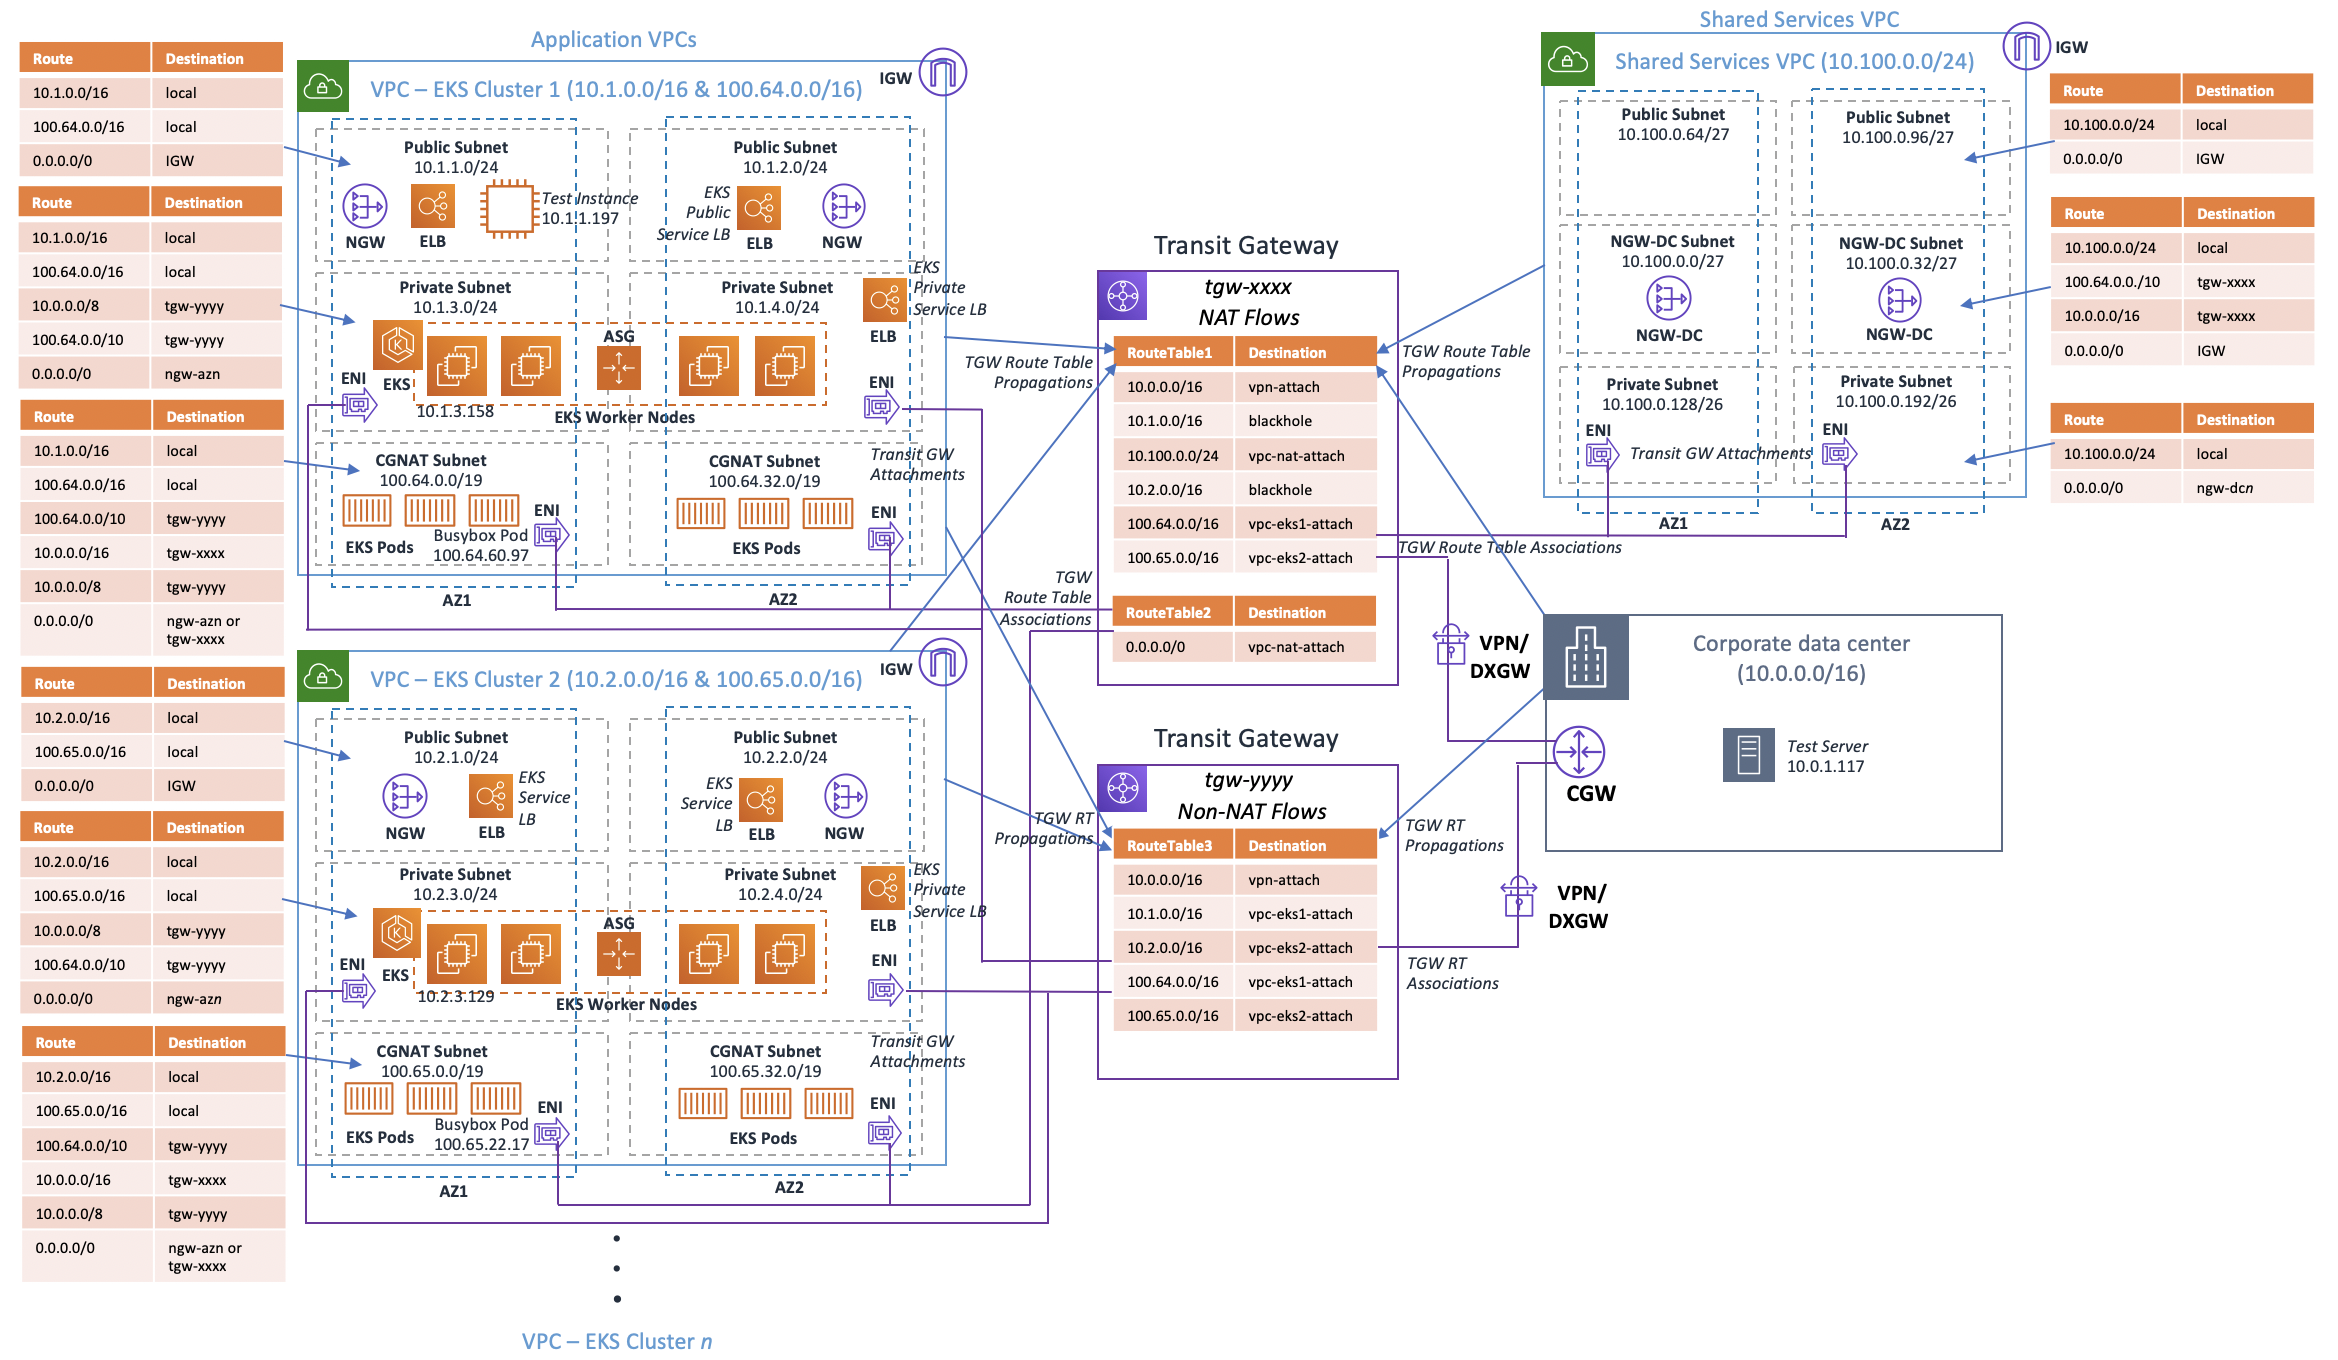
Task: Click the CGW customer gateway icon
Action: pyautogui.click(x=1579, y=752)
